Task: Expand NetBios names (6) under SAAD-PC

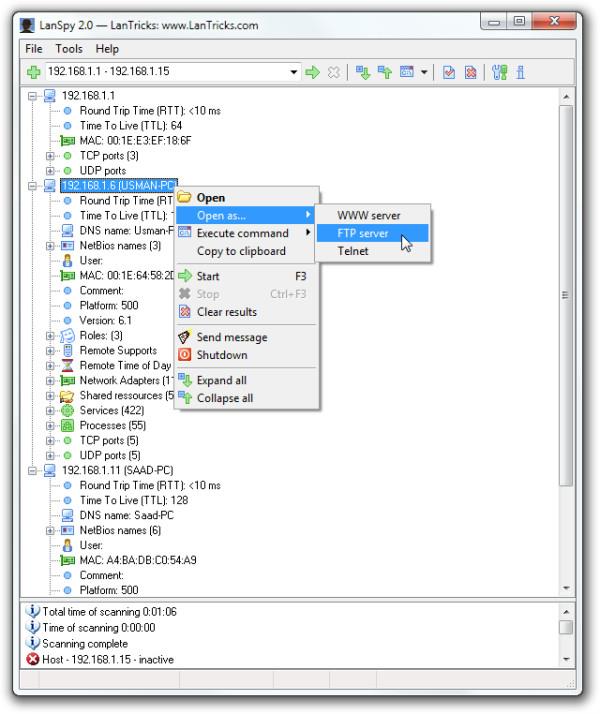Action: 51,530
